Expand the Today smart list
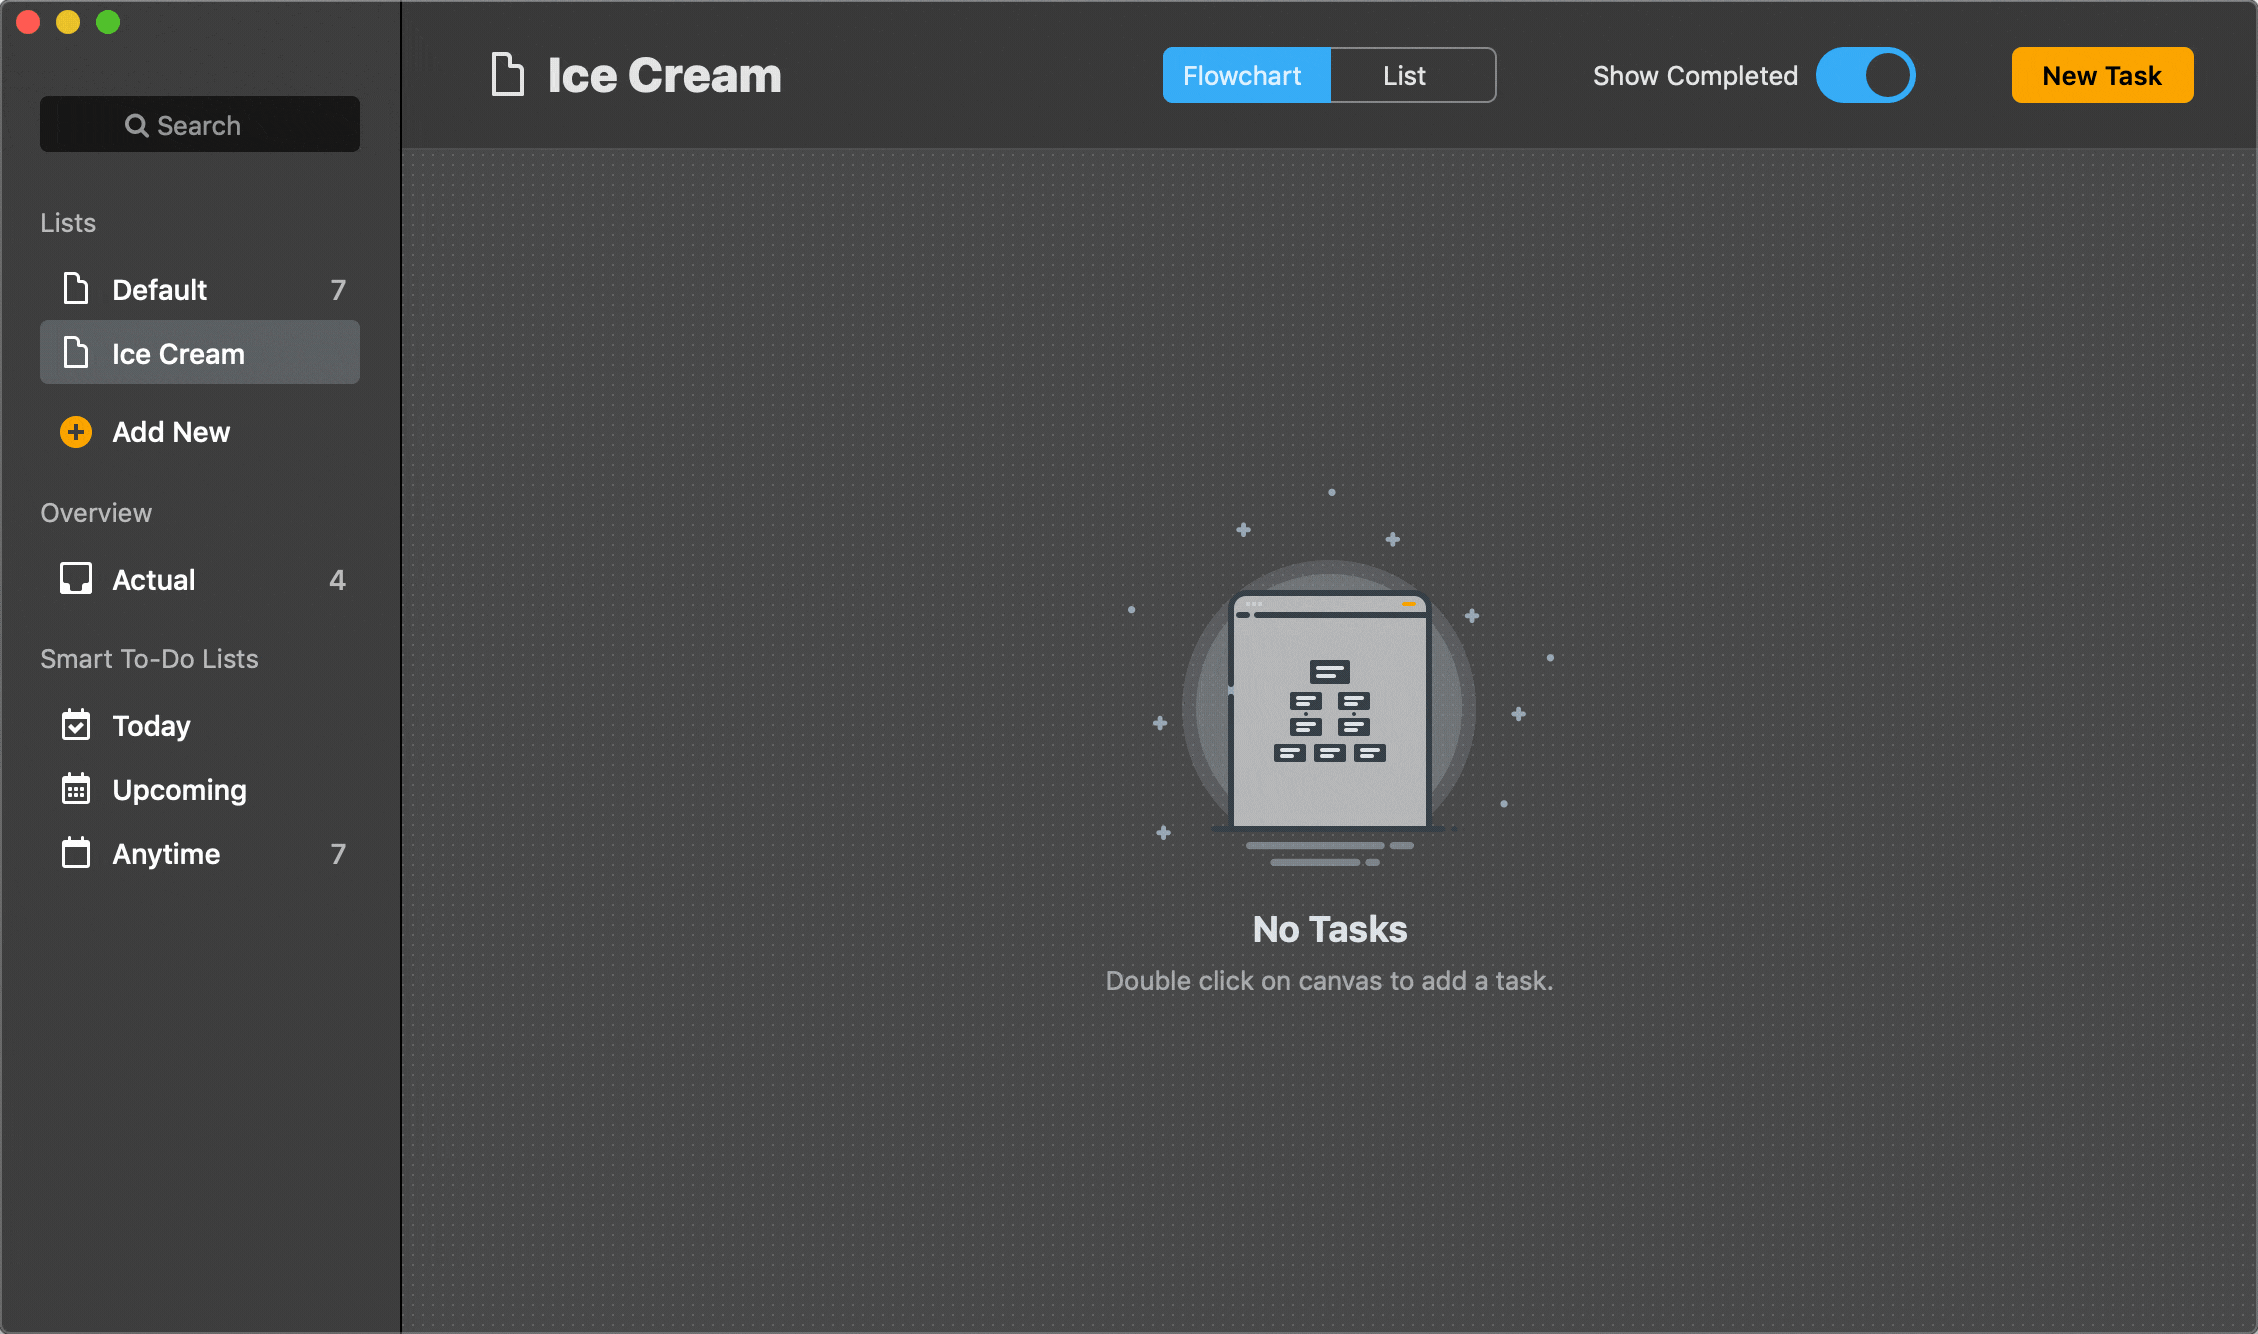 coord(151,726)
